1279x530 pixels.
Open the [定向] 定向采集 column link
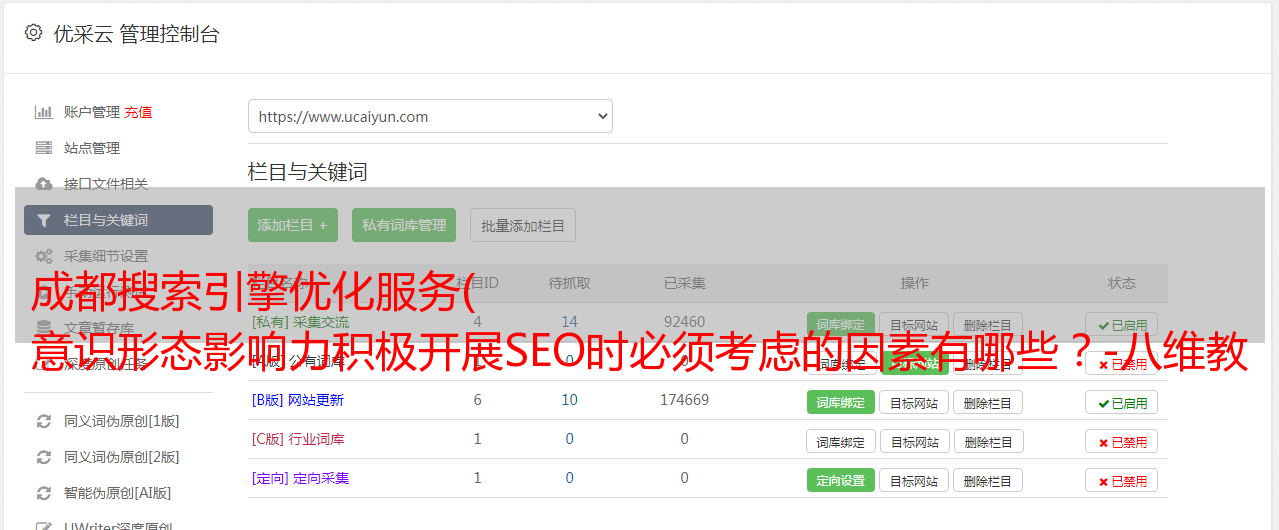(x=301, y=478)
